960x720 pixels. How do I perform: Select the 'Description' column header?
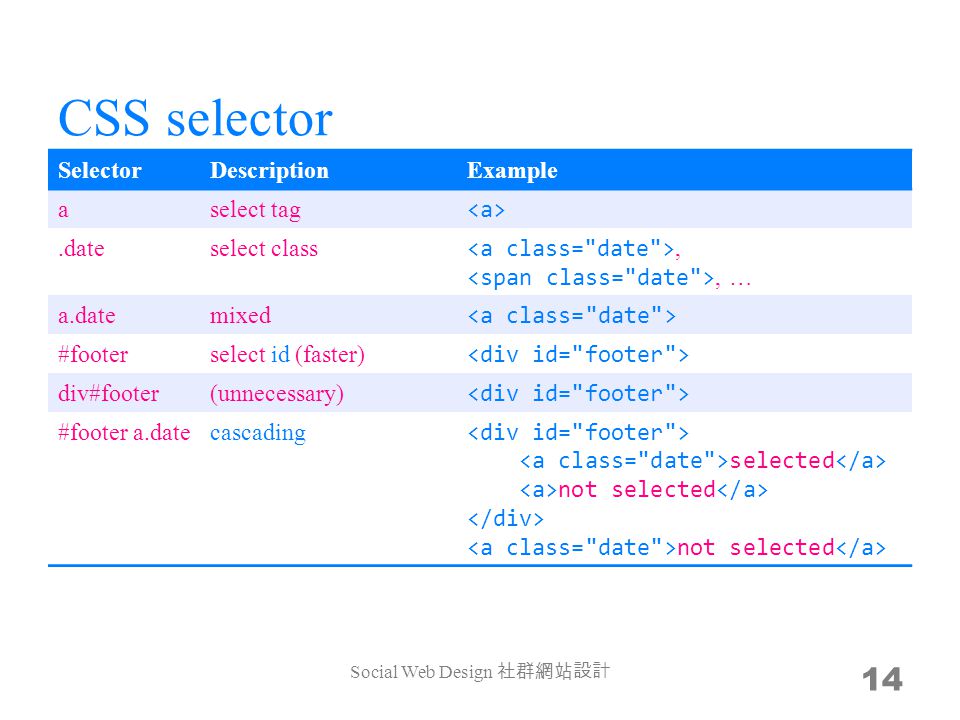269,171
